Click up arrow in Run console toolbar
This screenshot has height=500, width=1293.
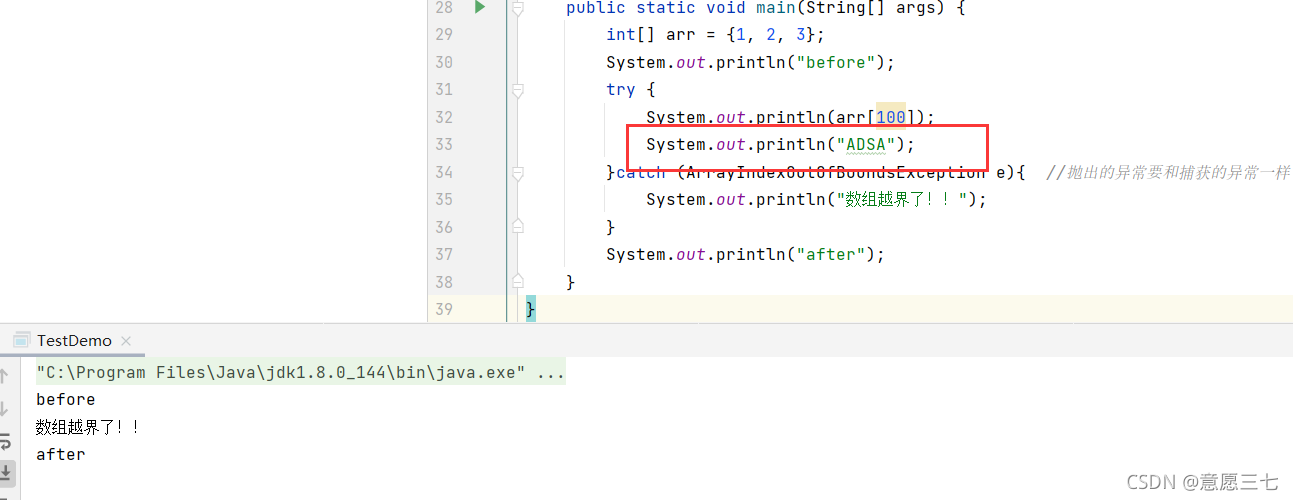point(4,376)
